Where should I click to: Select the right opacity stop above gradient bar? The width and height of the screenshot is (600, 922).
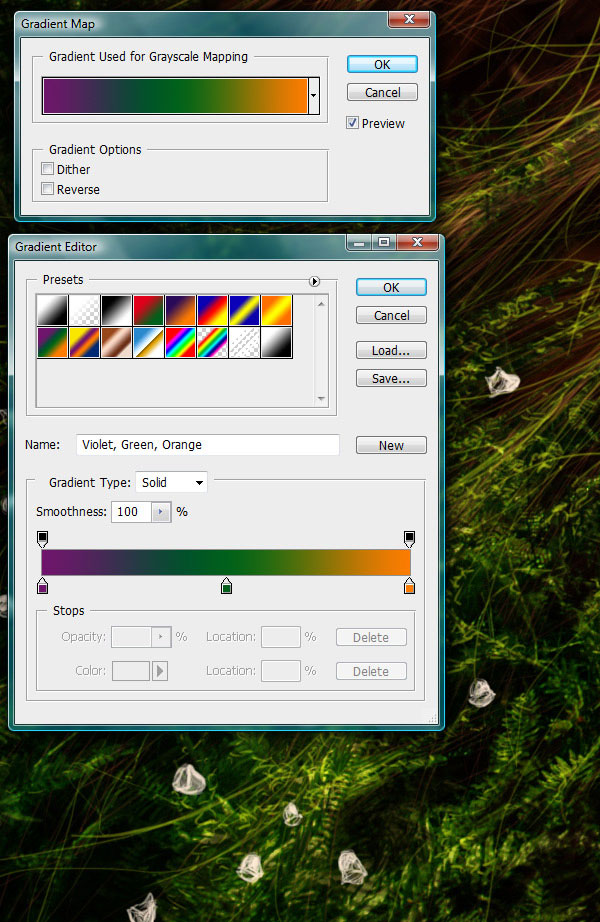click(x=409, y=539)
